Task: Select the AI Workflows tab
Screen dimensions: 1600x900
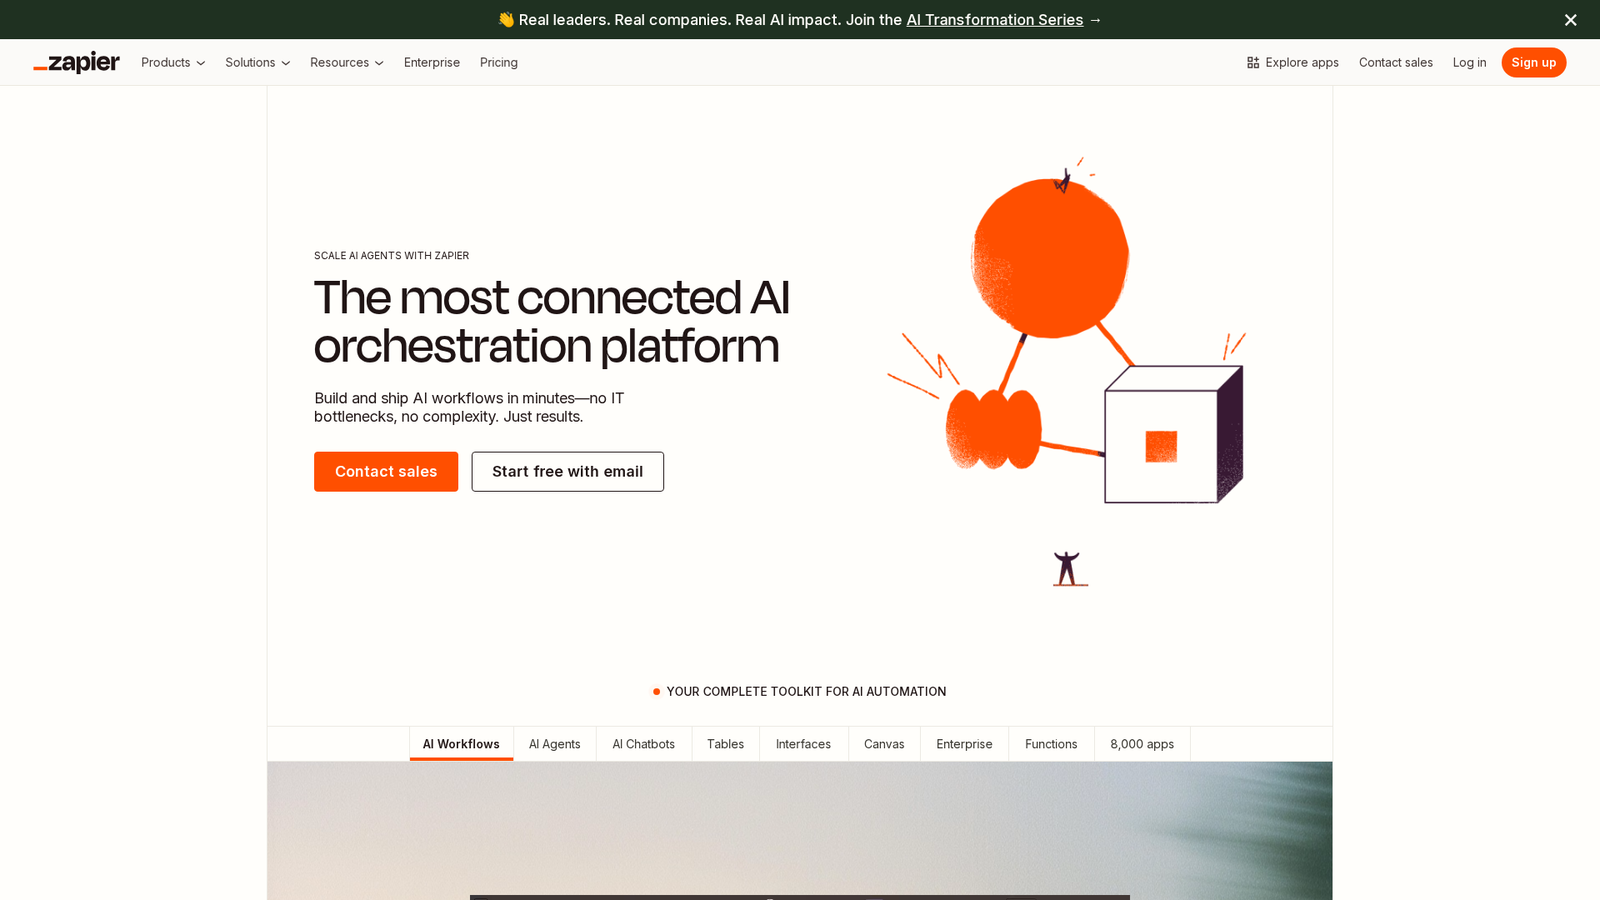Action: 461,744
